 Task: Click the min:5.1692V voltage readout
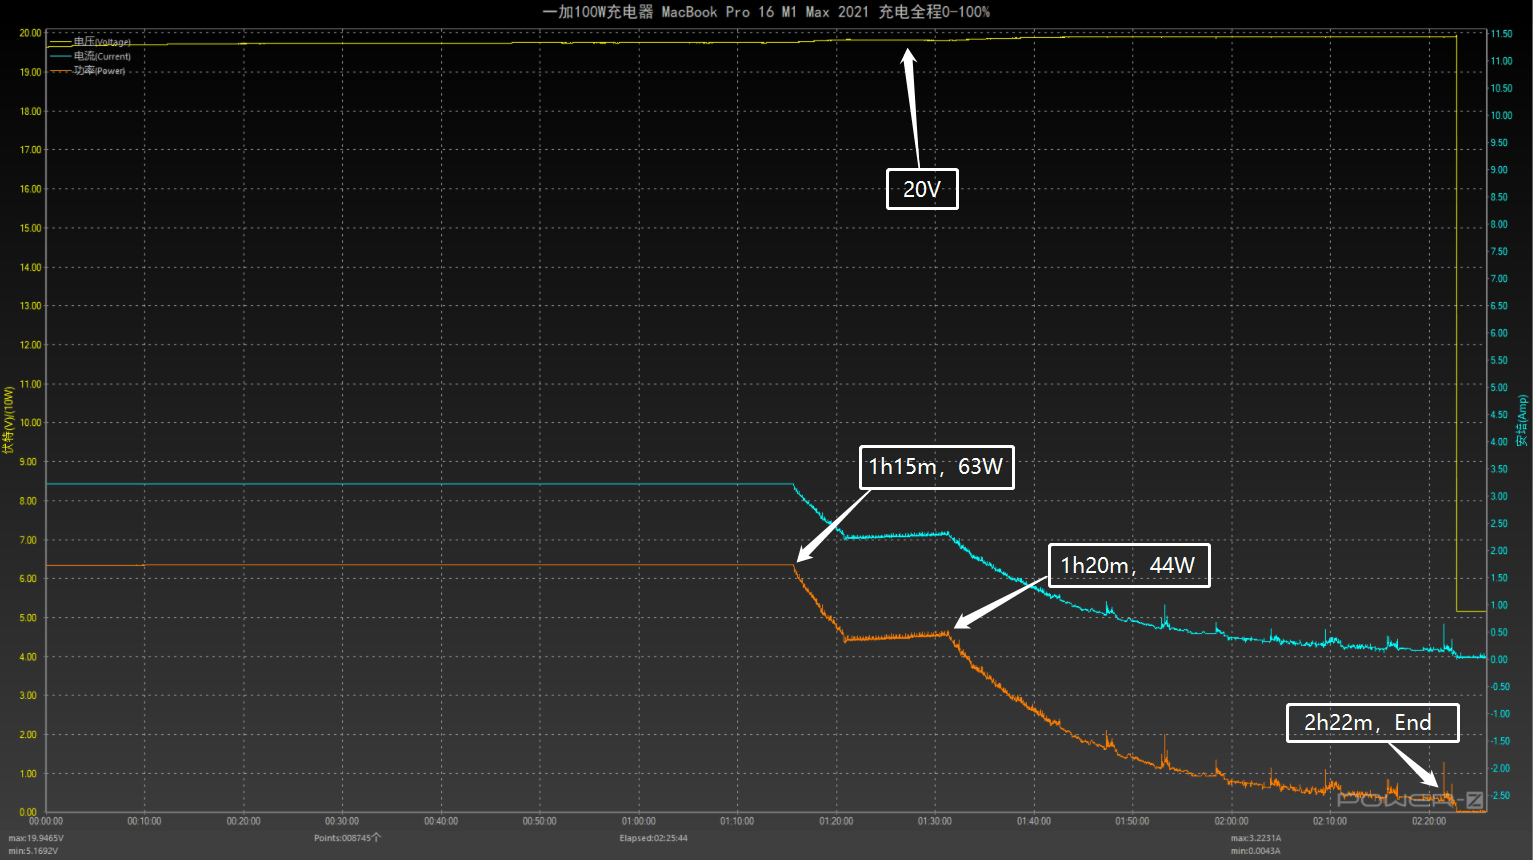(x=33, y=851)
